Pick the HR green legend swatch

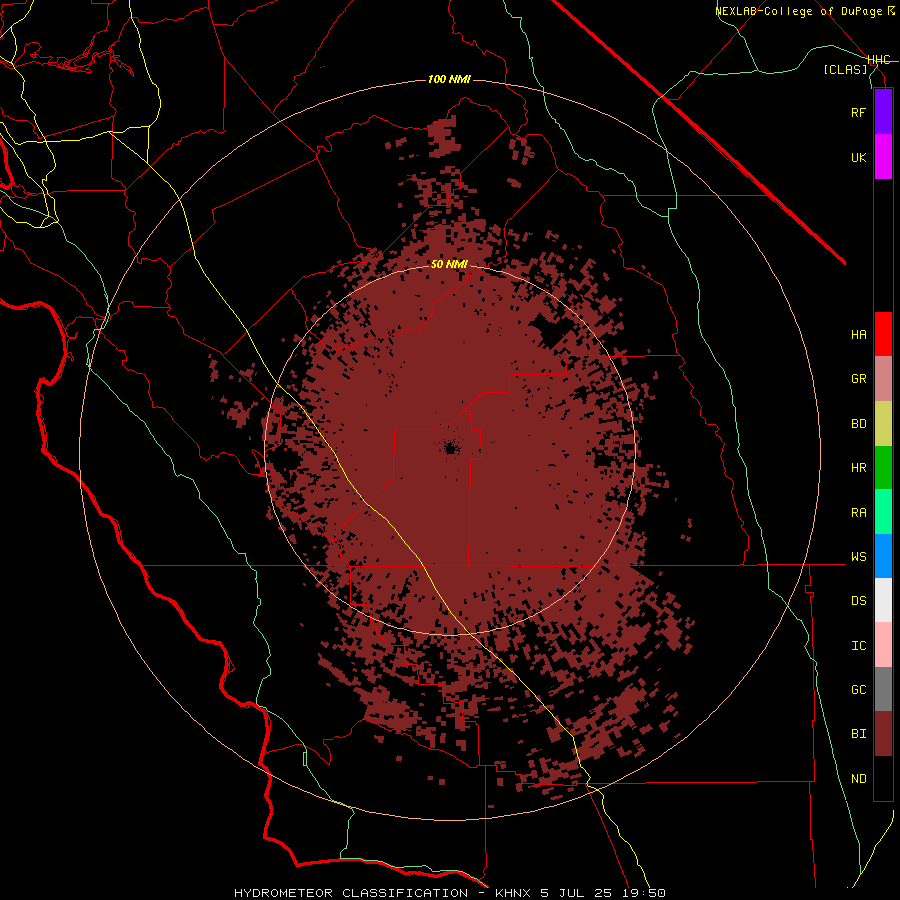pyautogui.click(x=883, y=468)
